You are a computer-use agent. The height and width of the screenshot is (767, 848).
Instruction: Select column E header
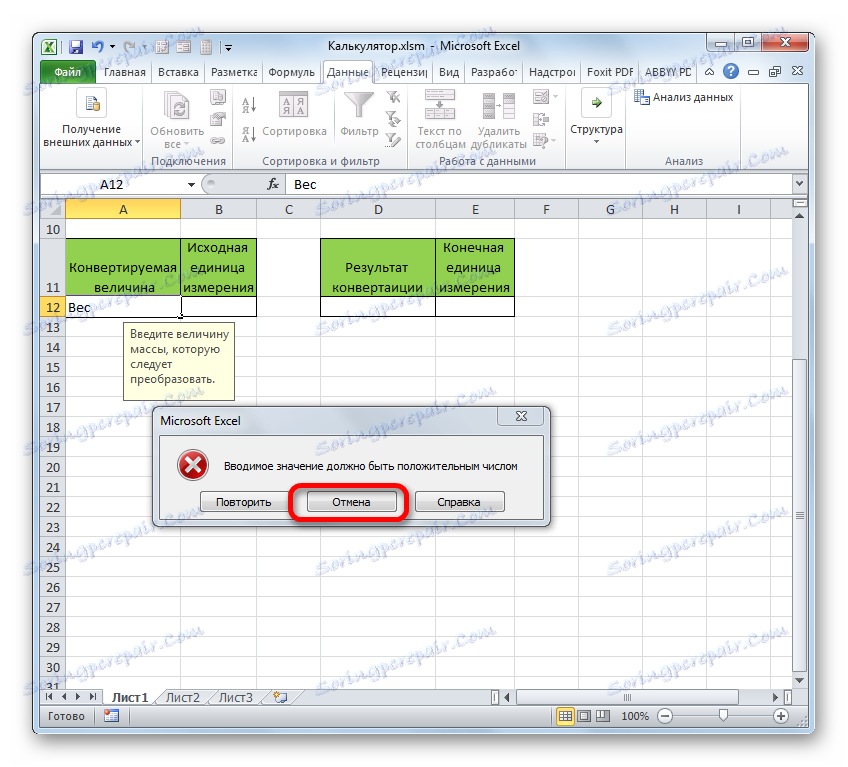(x=475, y=210)
